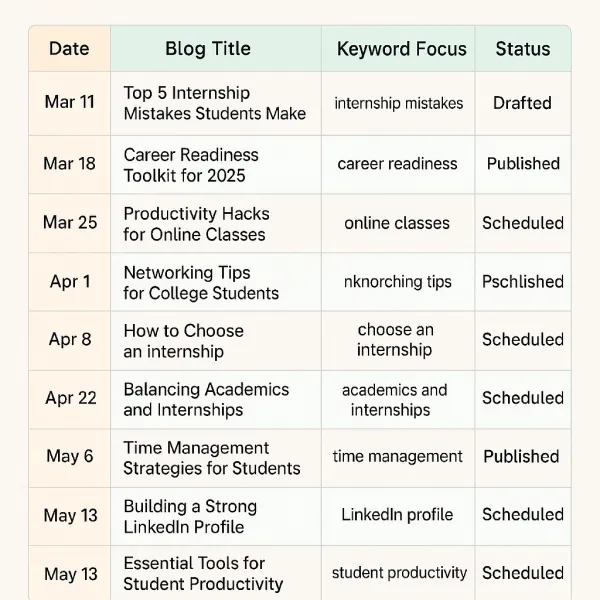Select the Apr 8 date cell
This screenshot has width=600, height=600.
pyautogui.click(x=70, y=339)
